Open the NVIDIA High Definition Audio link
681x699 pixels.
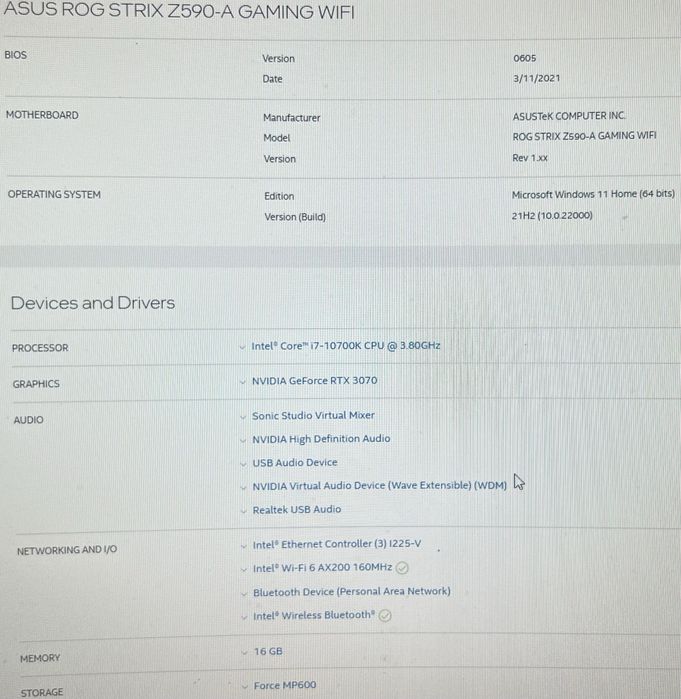pos(321,439)
